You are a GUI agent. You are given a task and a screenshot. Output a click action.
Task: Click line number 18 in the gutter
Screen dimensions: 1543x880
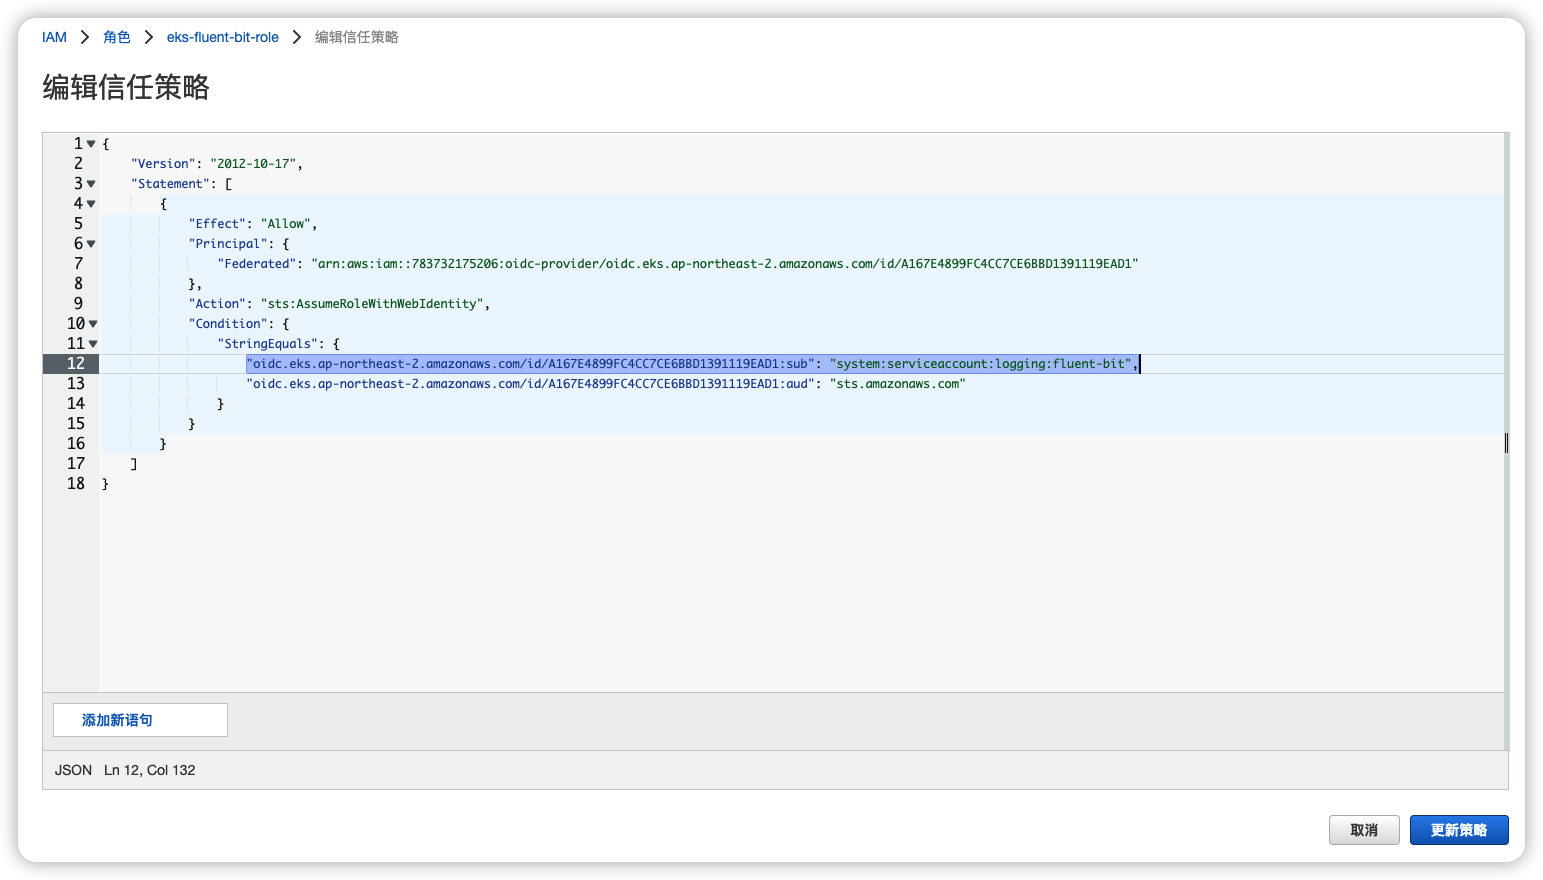tap(76, 484)
